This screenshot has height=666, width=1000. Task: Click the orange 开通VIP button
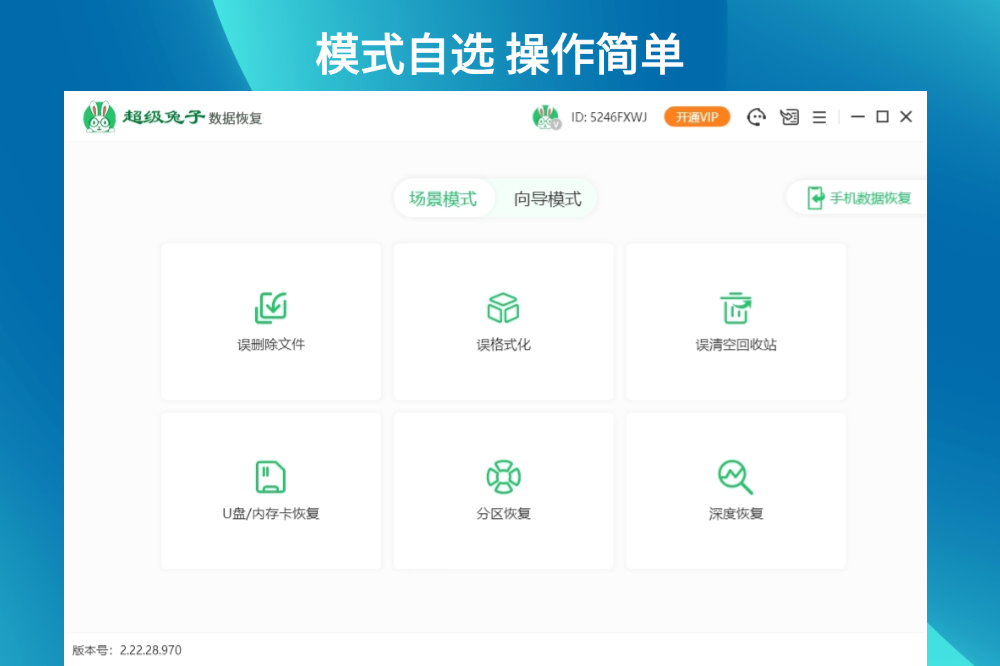click(x=697, y=117)
